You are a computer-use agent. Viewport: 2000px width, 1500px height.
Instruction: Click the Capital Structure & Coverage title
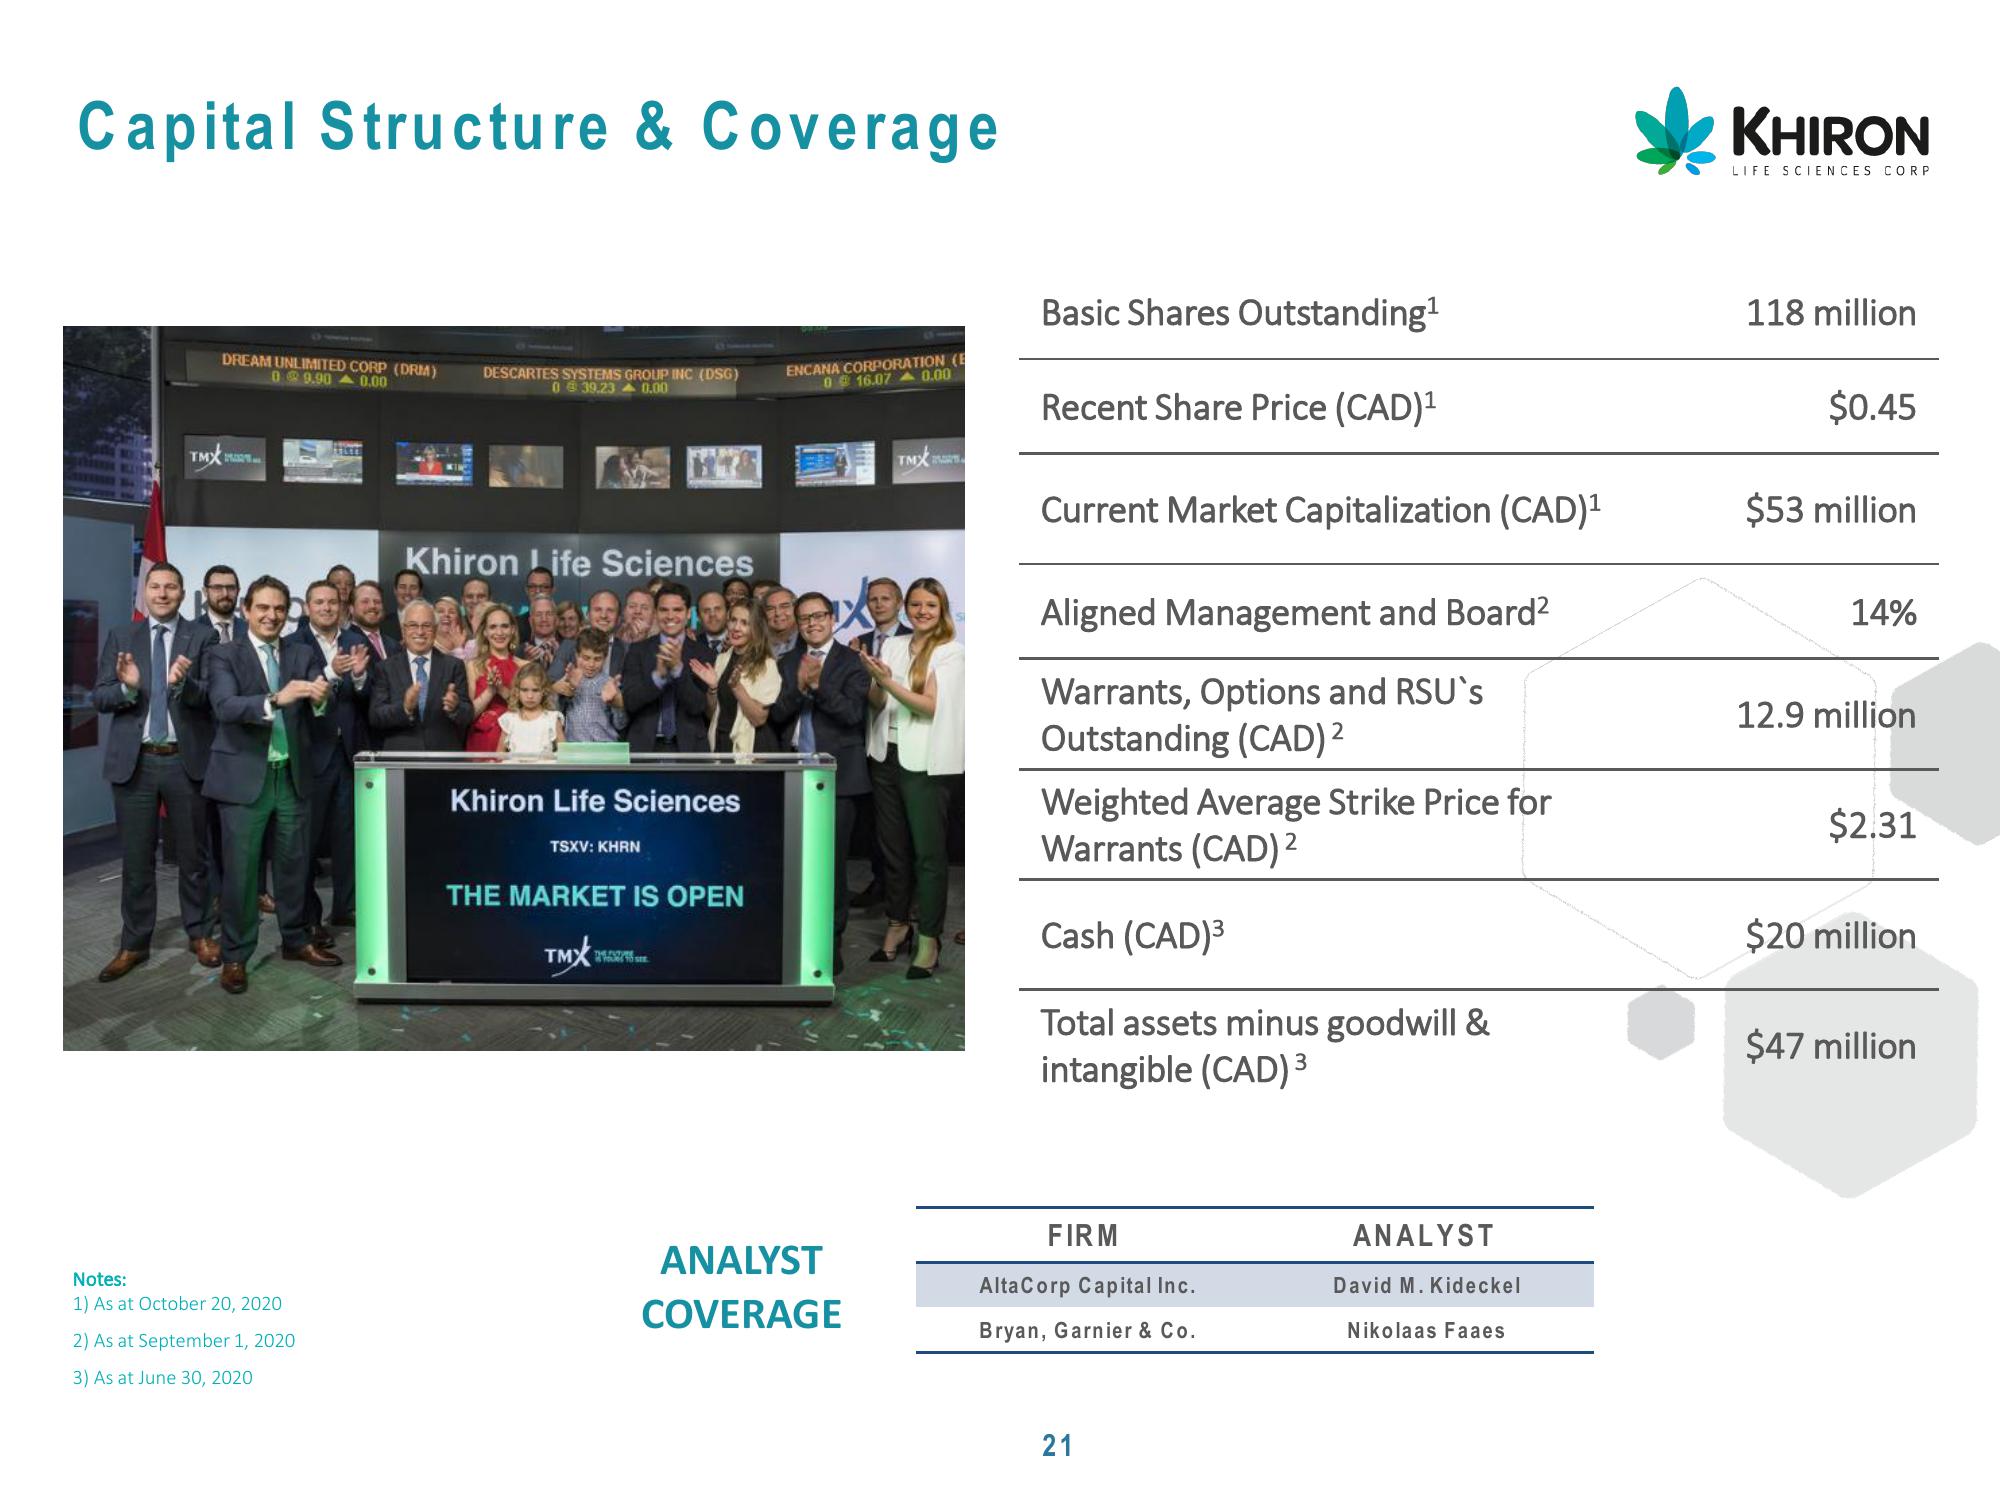click(538, 128)
